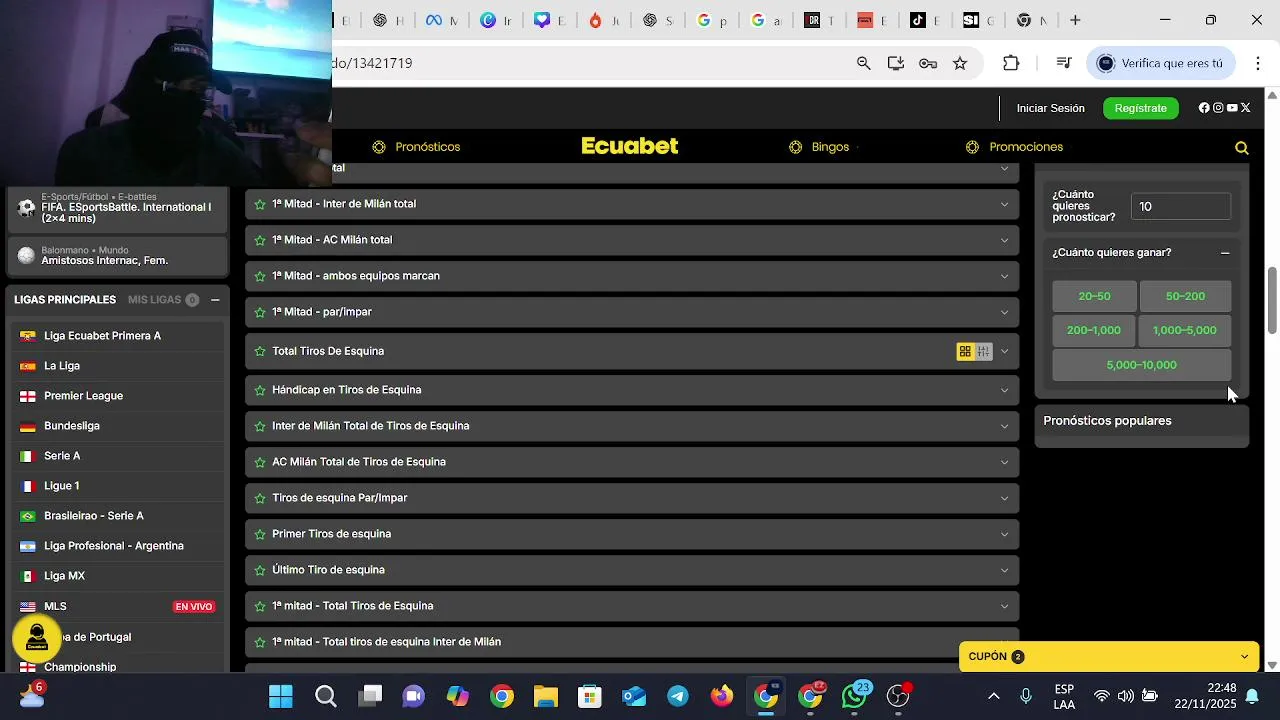Open File Explorer from taskbar
The image size is (1280, 720).
coord(545,696)
